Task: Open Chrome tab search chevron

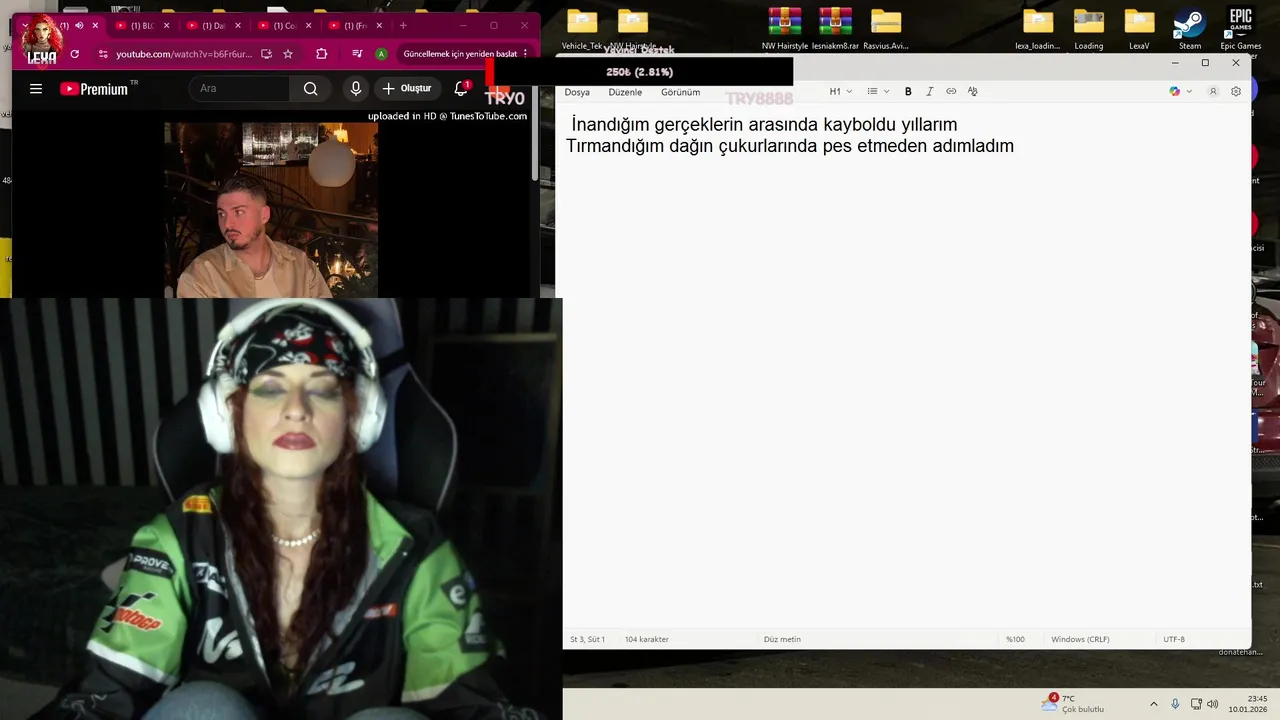Action: tap(25, 25)
